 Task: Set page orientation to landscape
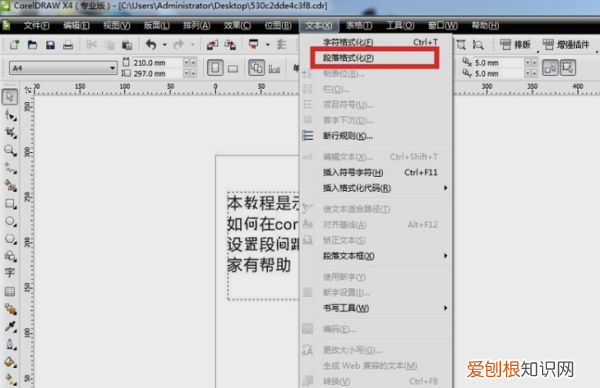(x=233, y=68)
